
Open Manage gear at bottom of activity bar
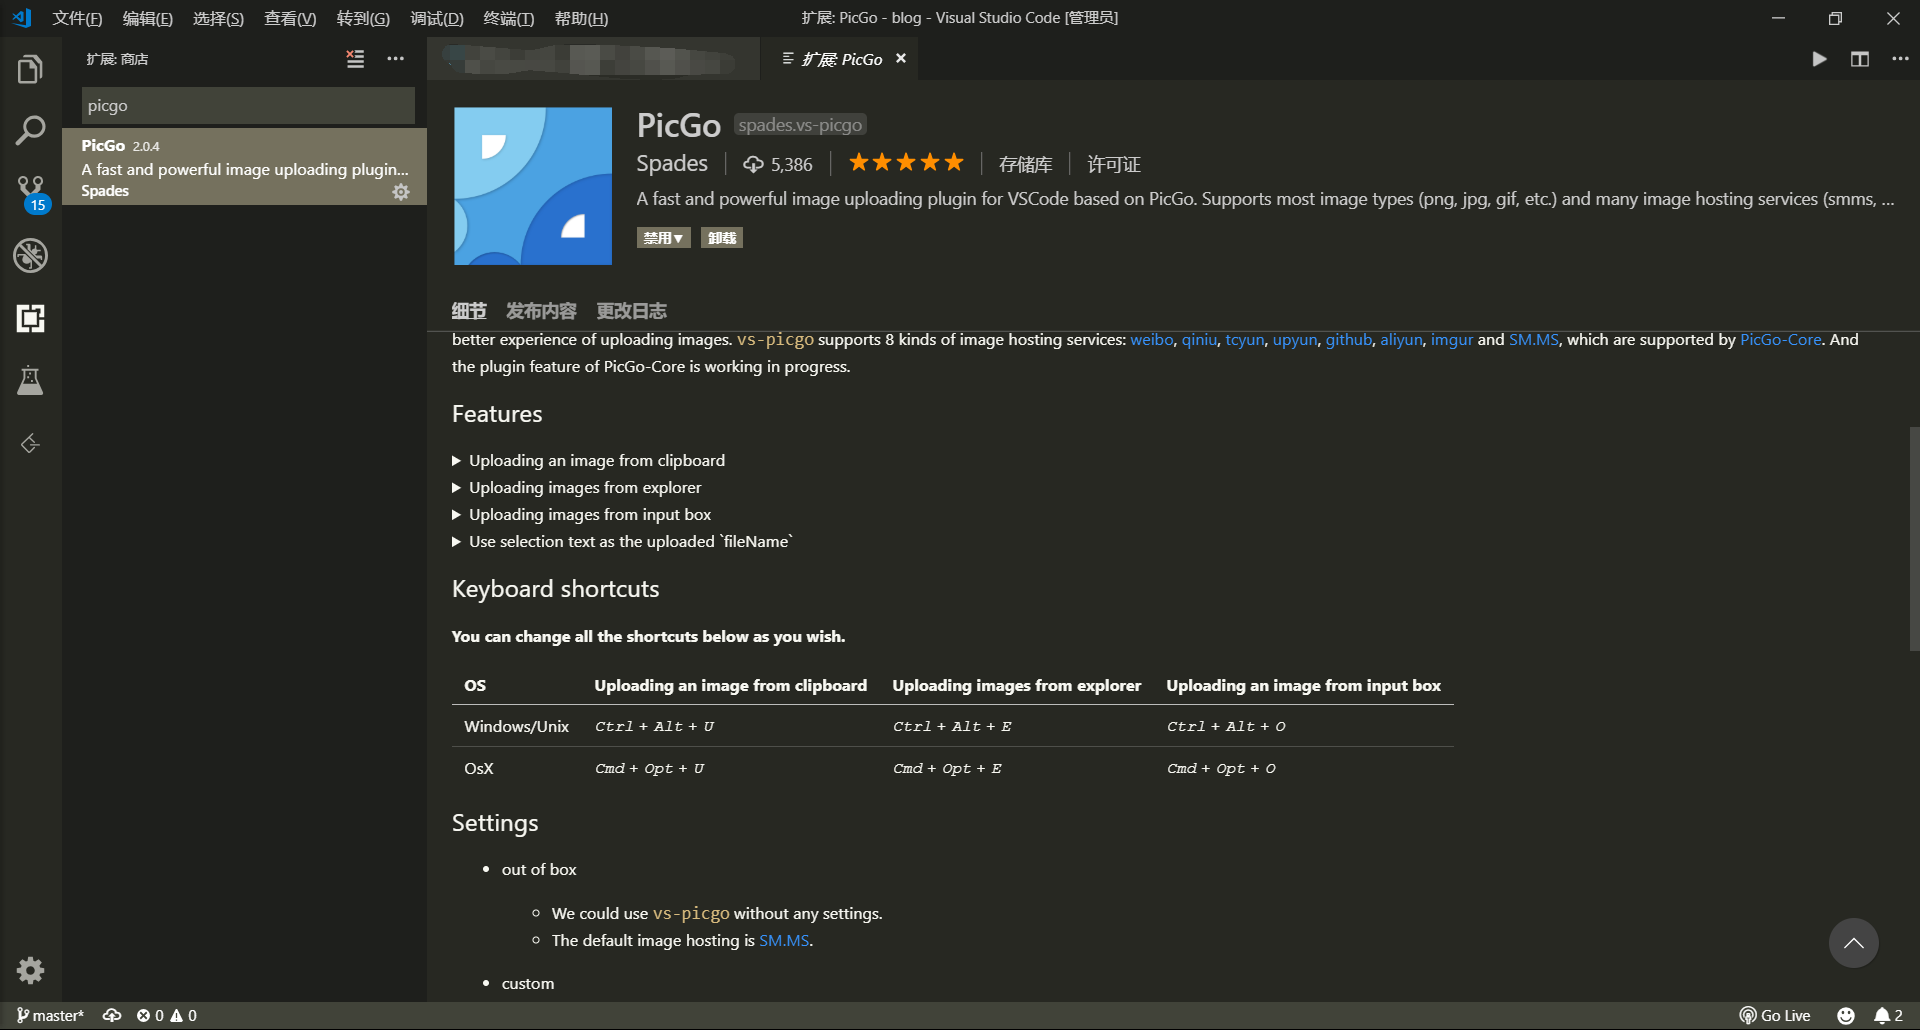point(30,970)
